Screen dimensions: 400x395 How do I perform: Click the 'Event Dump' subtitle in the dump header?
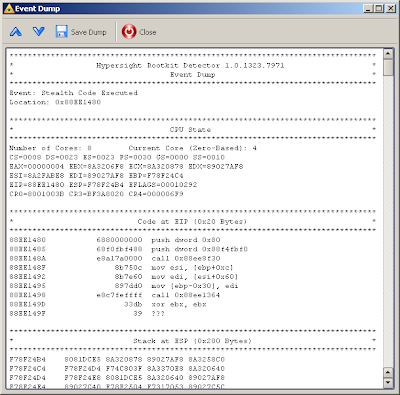pos(193,74)
